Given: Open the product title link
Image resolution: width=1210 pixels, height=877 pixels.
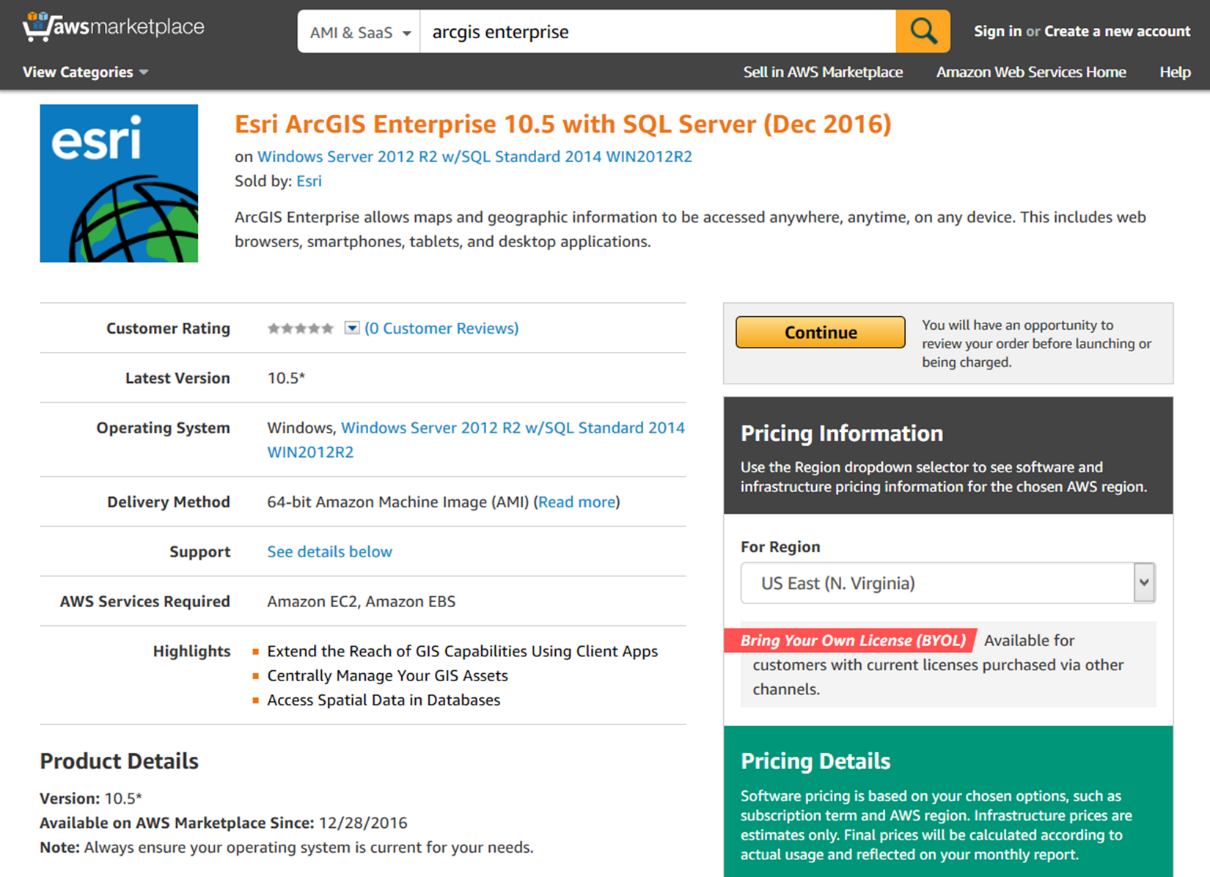Looking at the screenshot, I should (563, 124).
